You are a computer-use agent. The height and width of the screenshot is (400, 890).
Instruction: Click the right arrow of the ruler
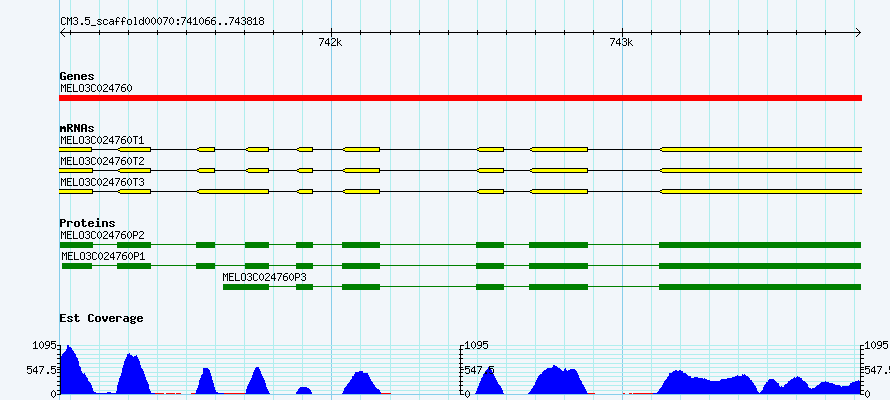[858, 33]
